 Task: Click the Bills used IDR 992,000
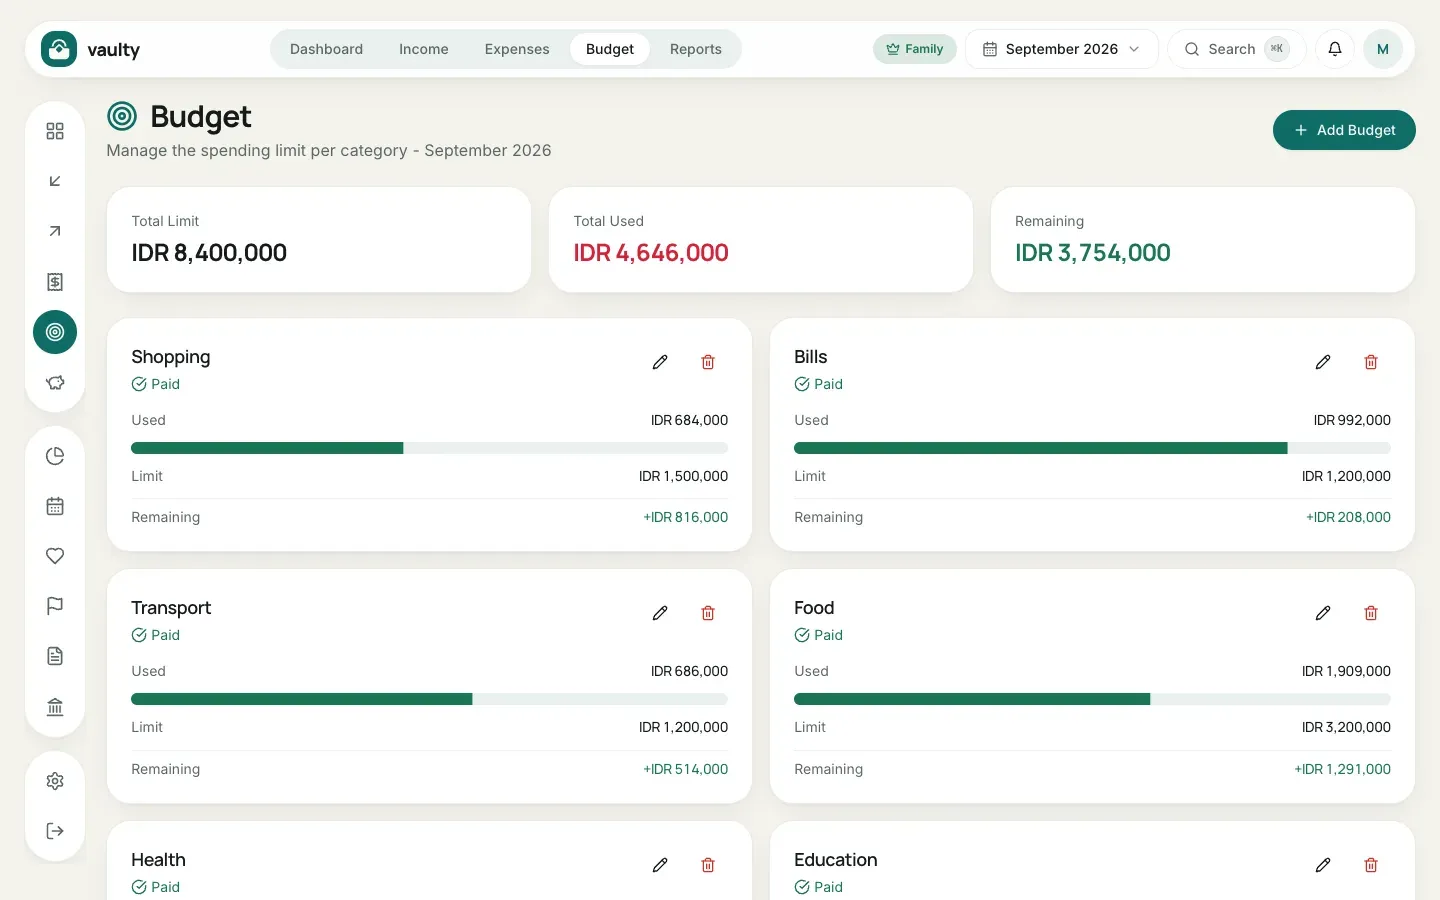pyautogui.click(x=1352, y=420)
